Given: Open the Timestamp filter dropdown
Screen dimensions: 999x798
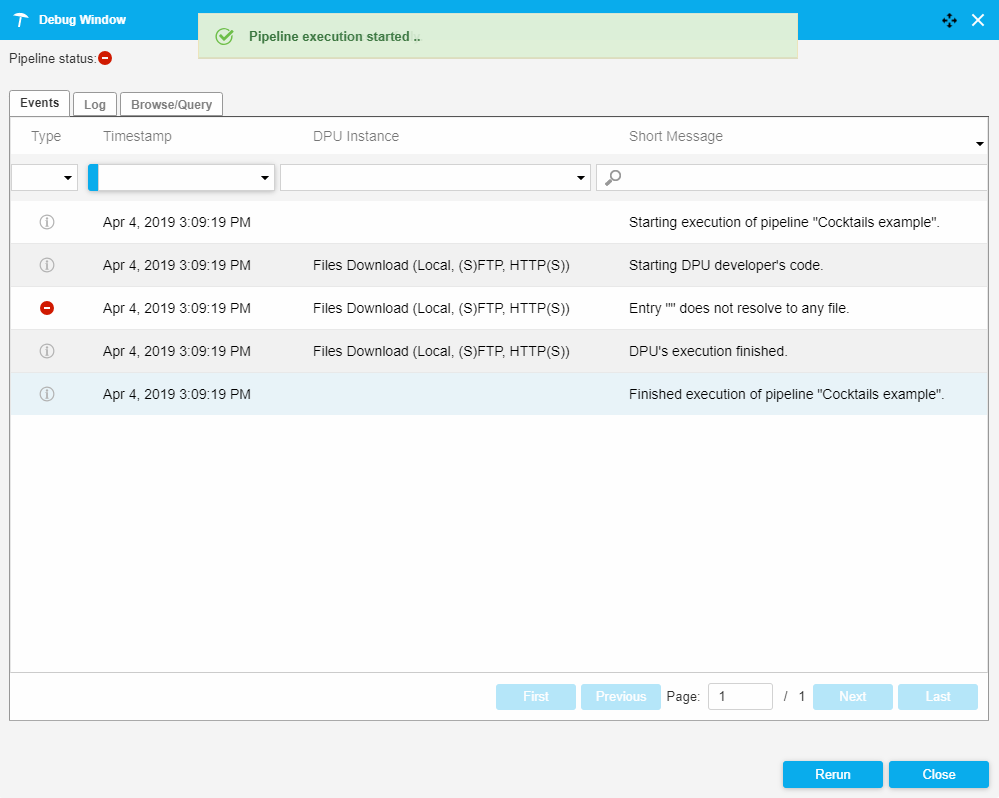Looking at the screenshot, I should point(264,178).
